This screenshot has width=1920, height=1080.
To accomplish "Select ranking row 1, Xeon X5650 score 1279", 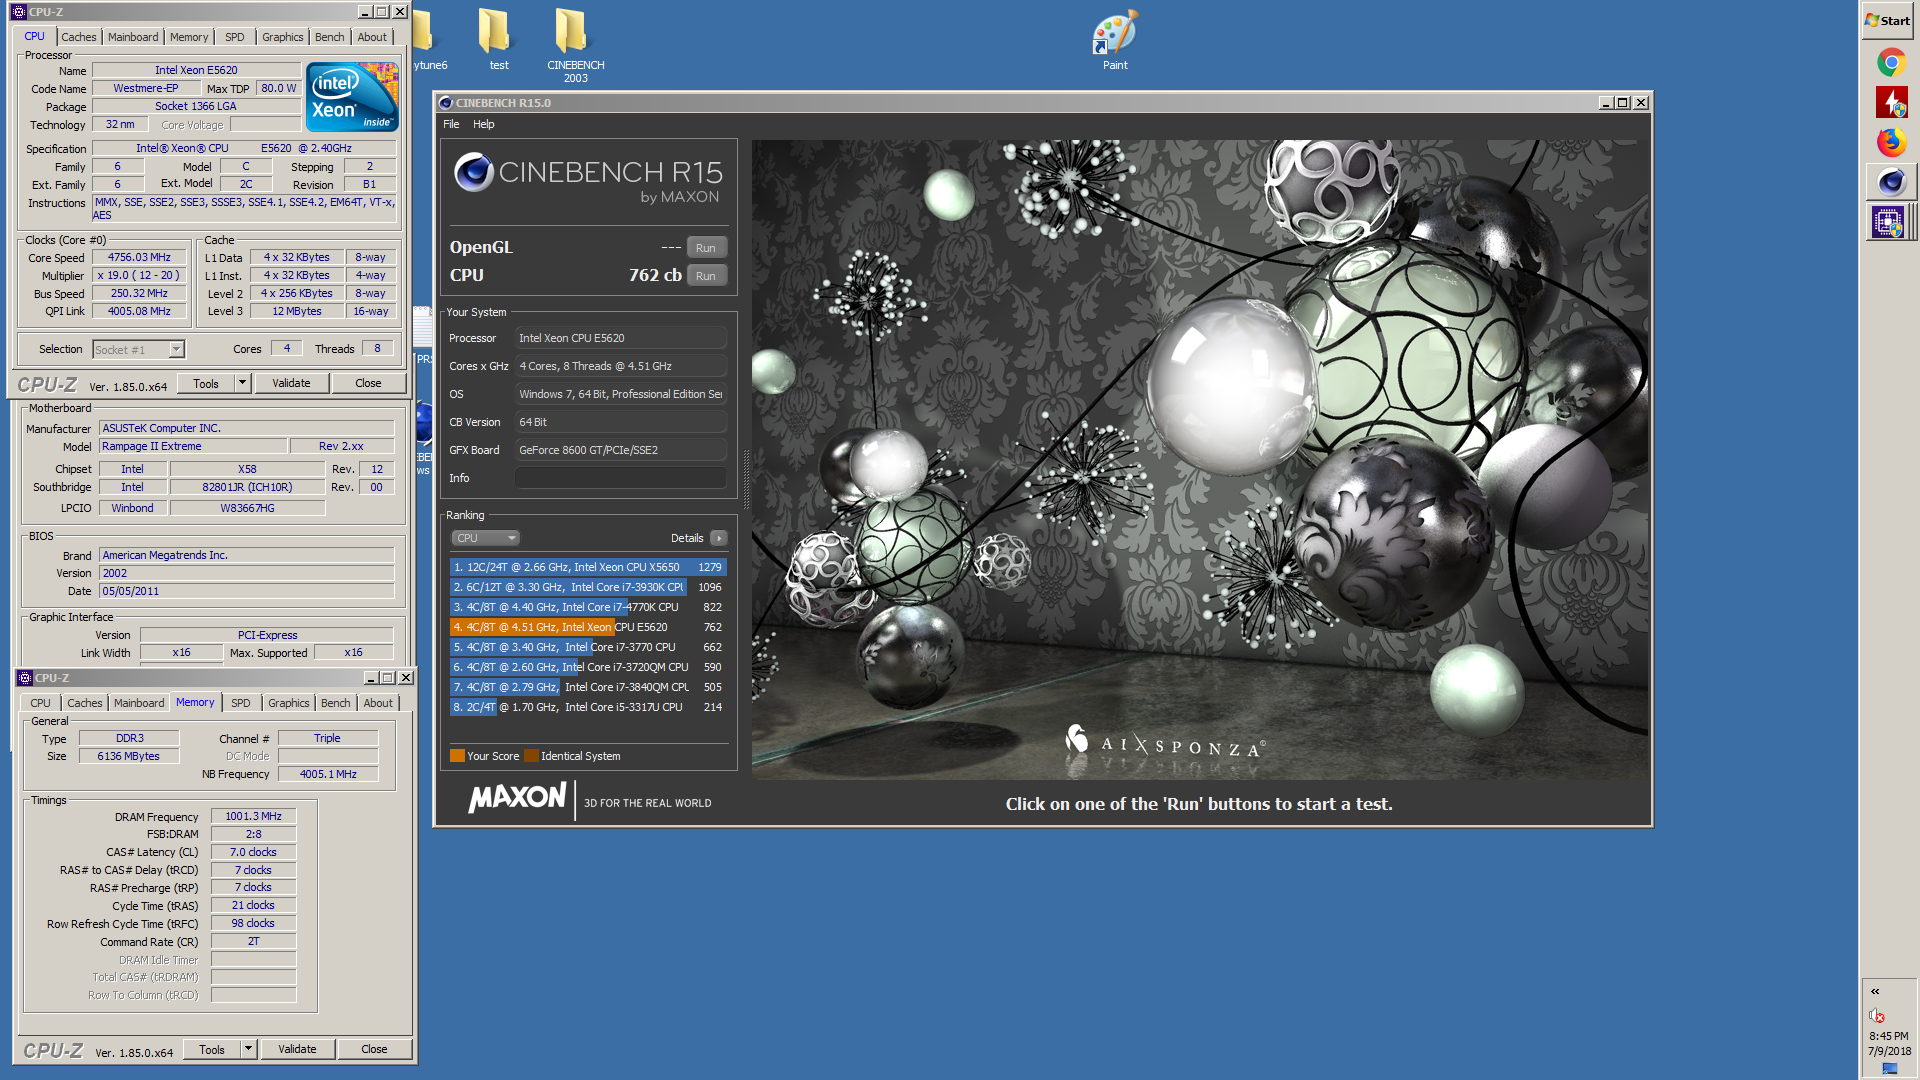I will [x=588, y=567].
